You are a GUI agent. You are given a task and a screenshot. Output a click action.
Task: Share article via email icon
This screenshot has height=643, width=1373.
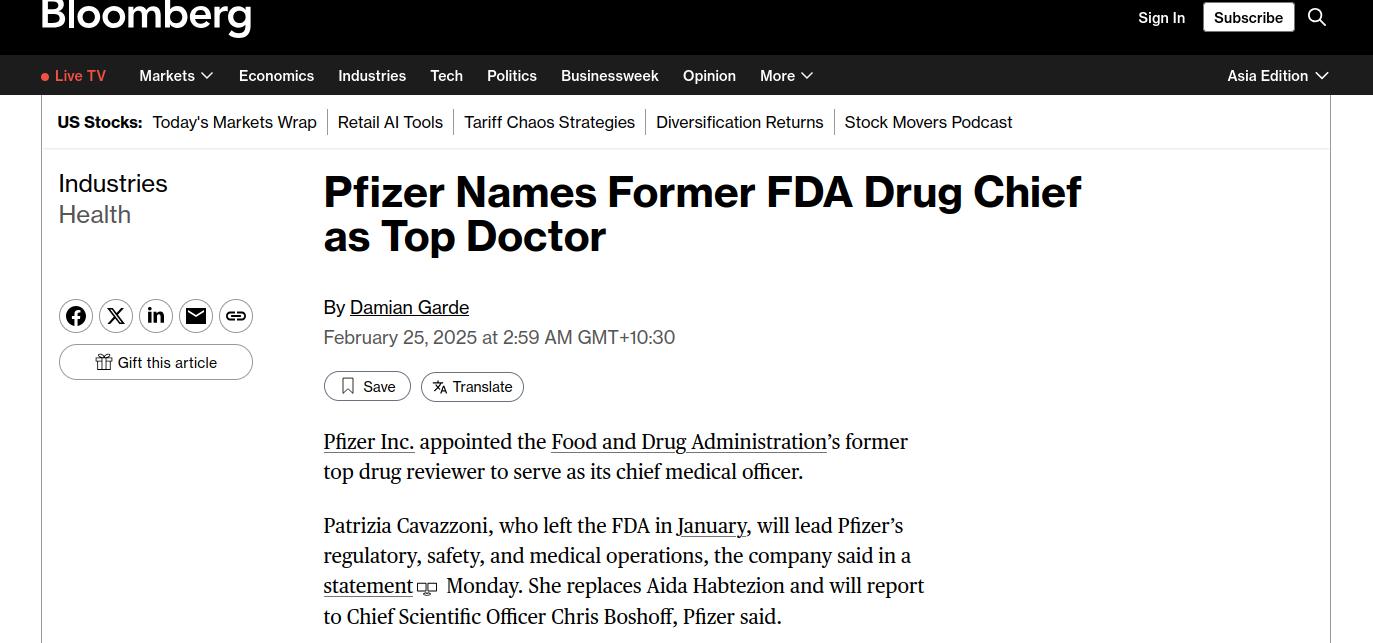click(x=196, y=316)
